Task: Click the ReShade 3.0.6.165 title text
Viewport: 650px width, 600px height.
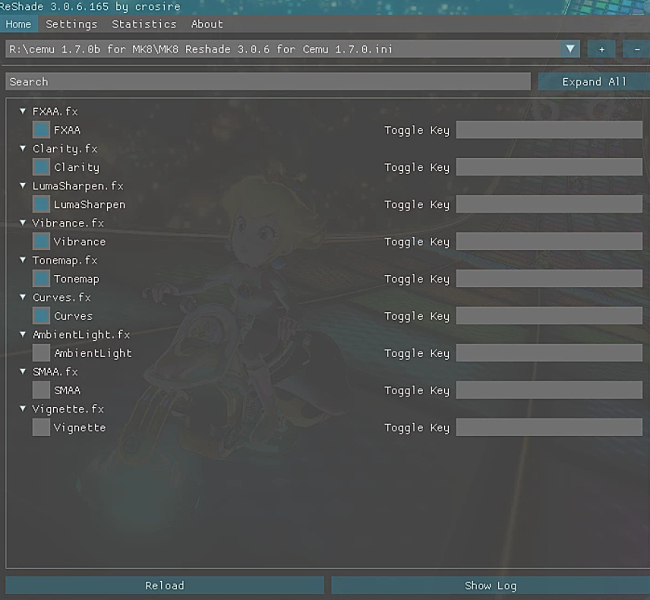Action: (90, 7)
